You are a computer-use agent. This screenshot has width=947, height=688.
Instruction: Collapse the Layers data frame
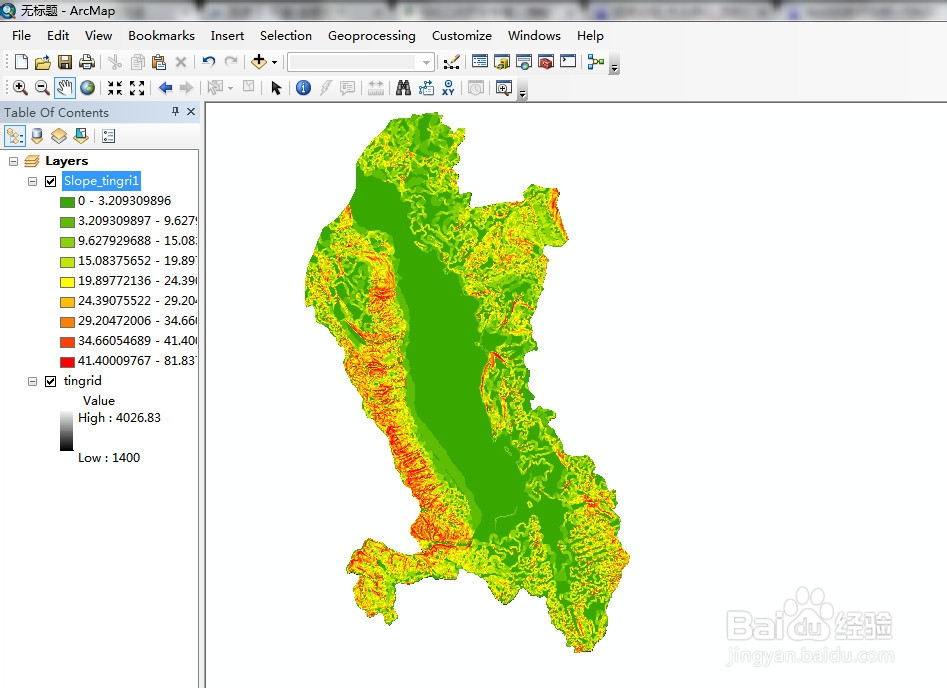click(x=13, y=161)
